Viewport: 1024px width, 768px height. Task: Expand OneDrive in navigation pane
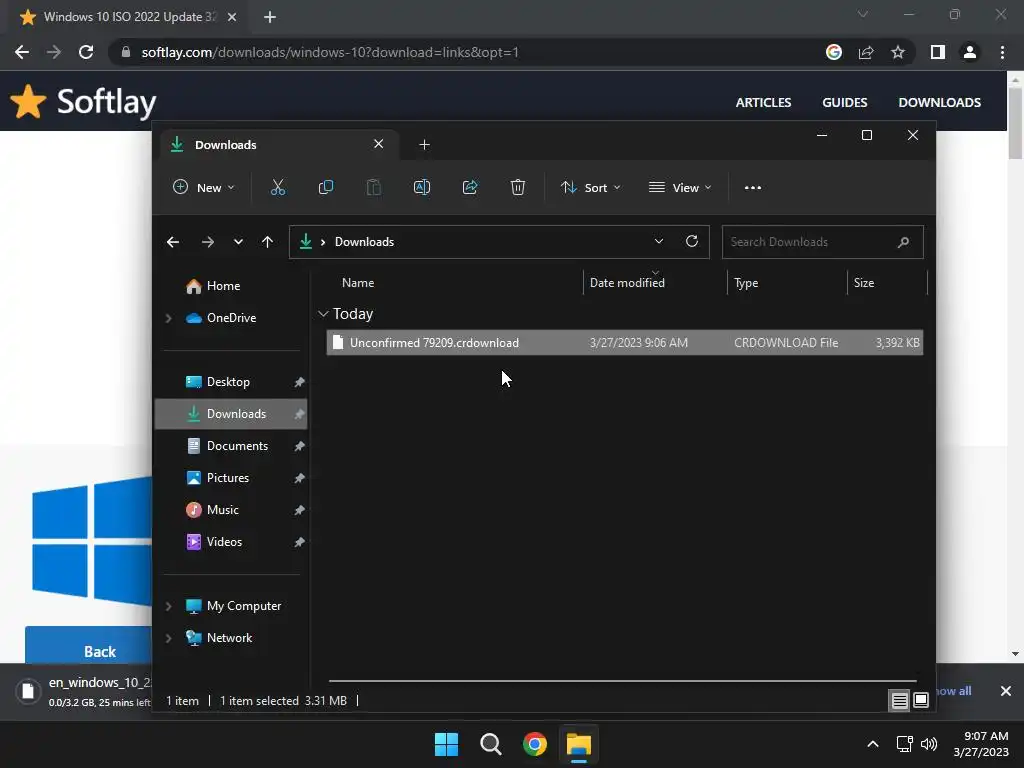(168, 318)
